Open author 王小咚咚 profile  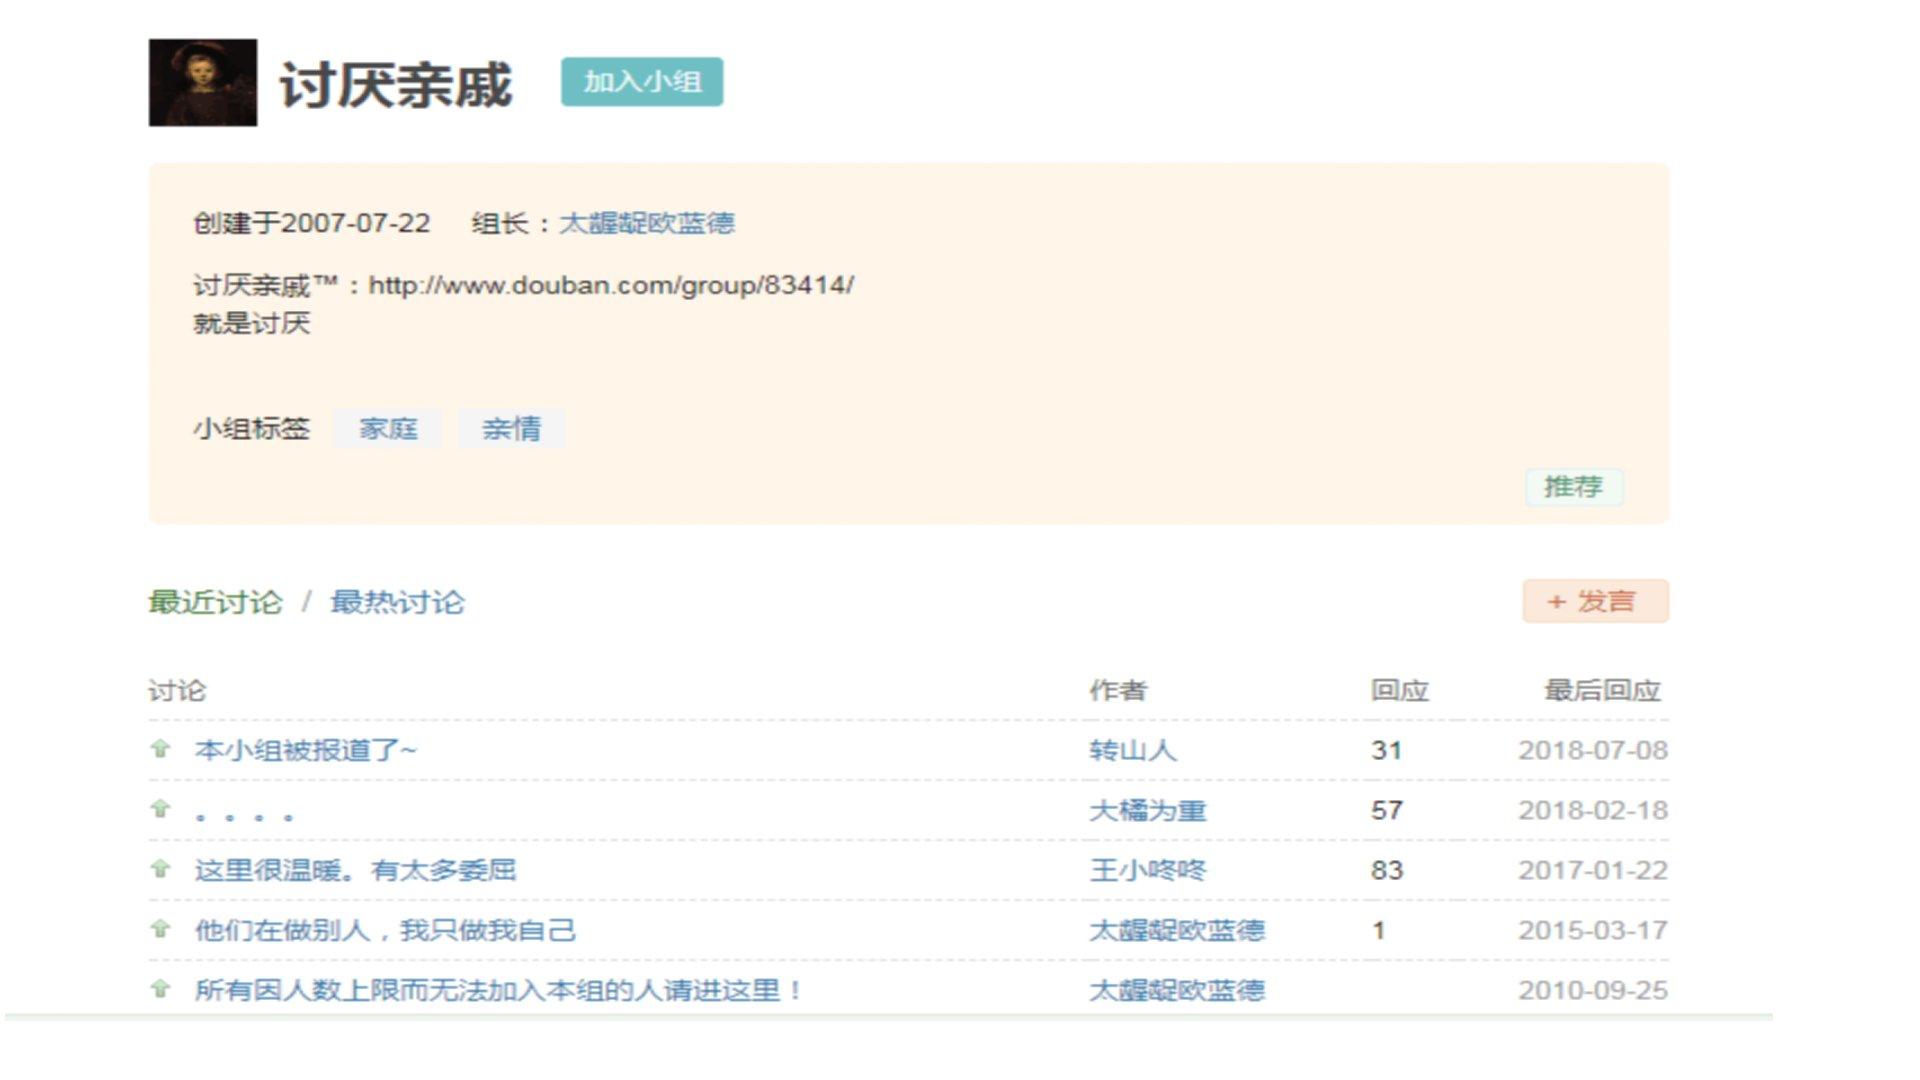pos(1147,870)
